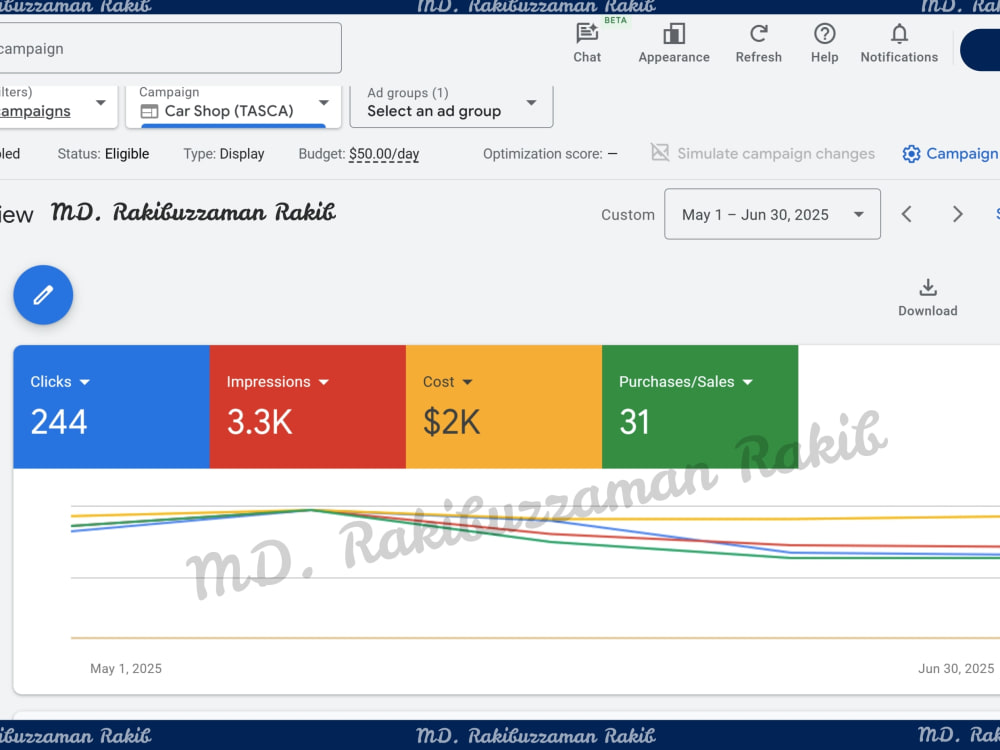The image size is (1000, 750).
Task: Open the Ad groups selector dropdown
Action: (x=451, y=106)
